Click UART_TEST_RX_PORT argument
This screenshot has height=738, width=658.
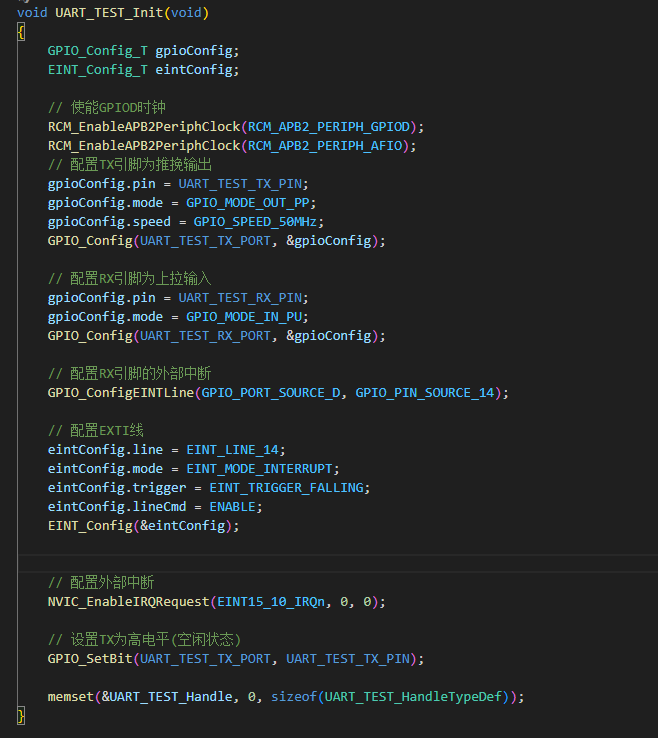205,336
